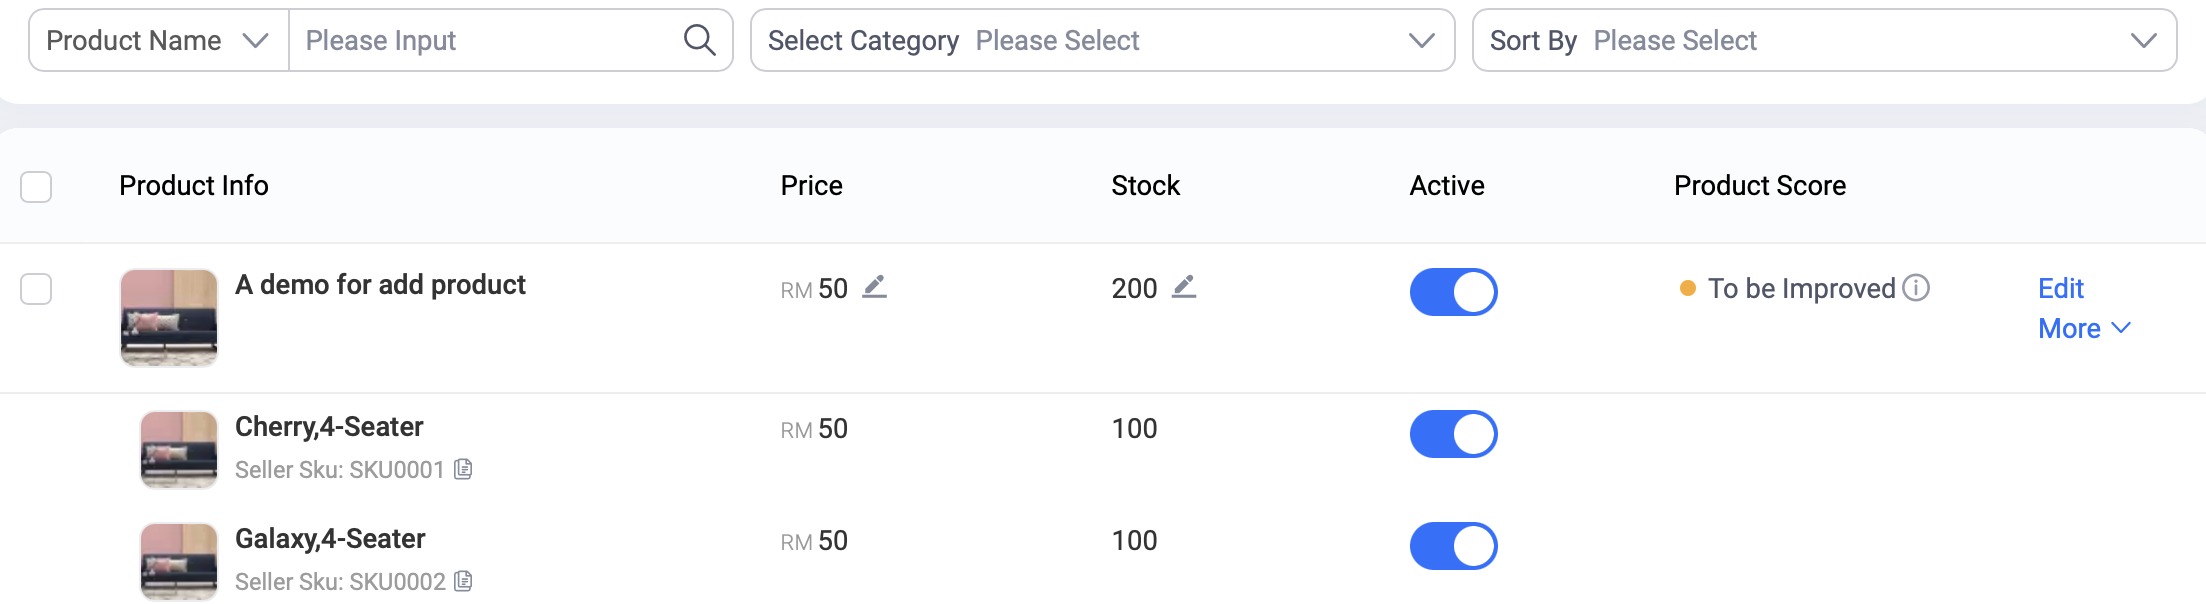
Task: Click the Edit link for demo product
Action: (x=2060, y=288)
